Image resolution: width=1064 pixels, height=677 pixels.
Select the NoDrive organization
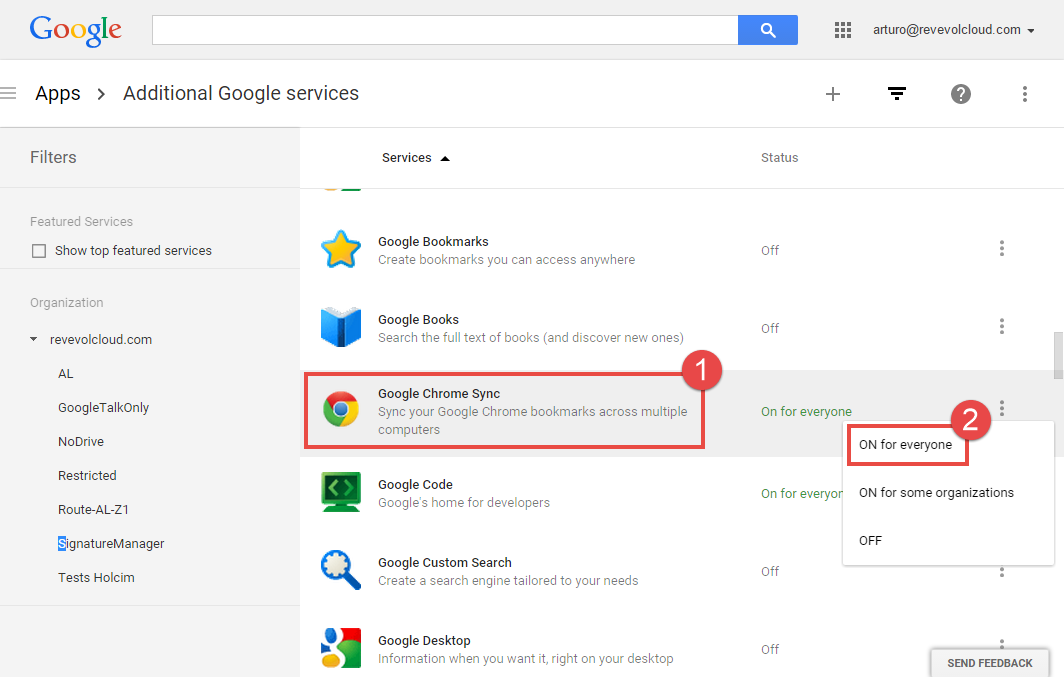pos(81,442)
